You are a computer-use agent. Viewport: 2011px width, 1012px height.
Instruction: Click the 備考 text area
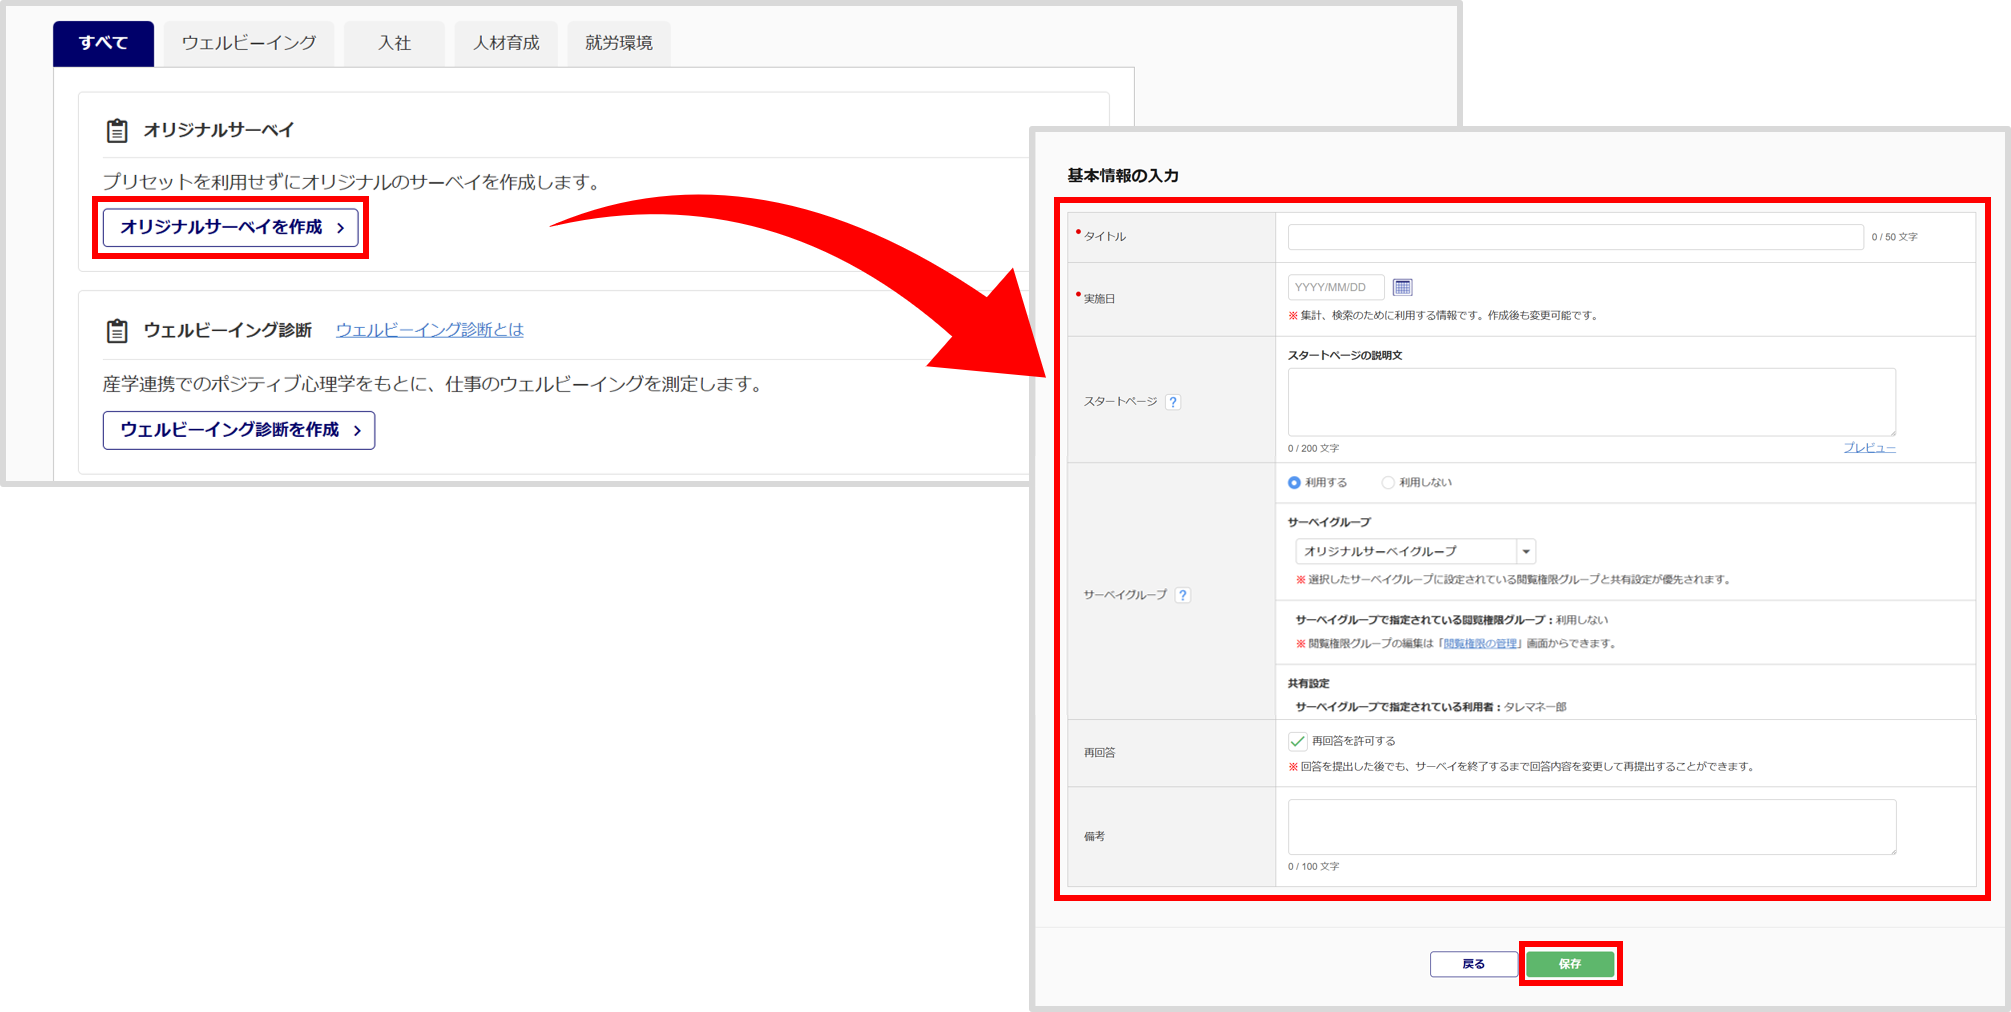1591,827
